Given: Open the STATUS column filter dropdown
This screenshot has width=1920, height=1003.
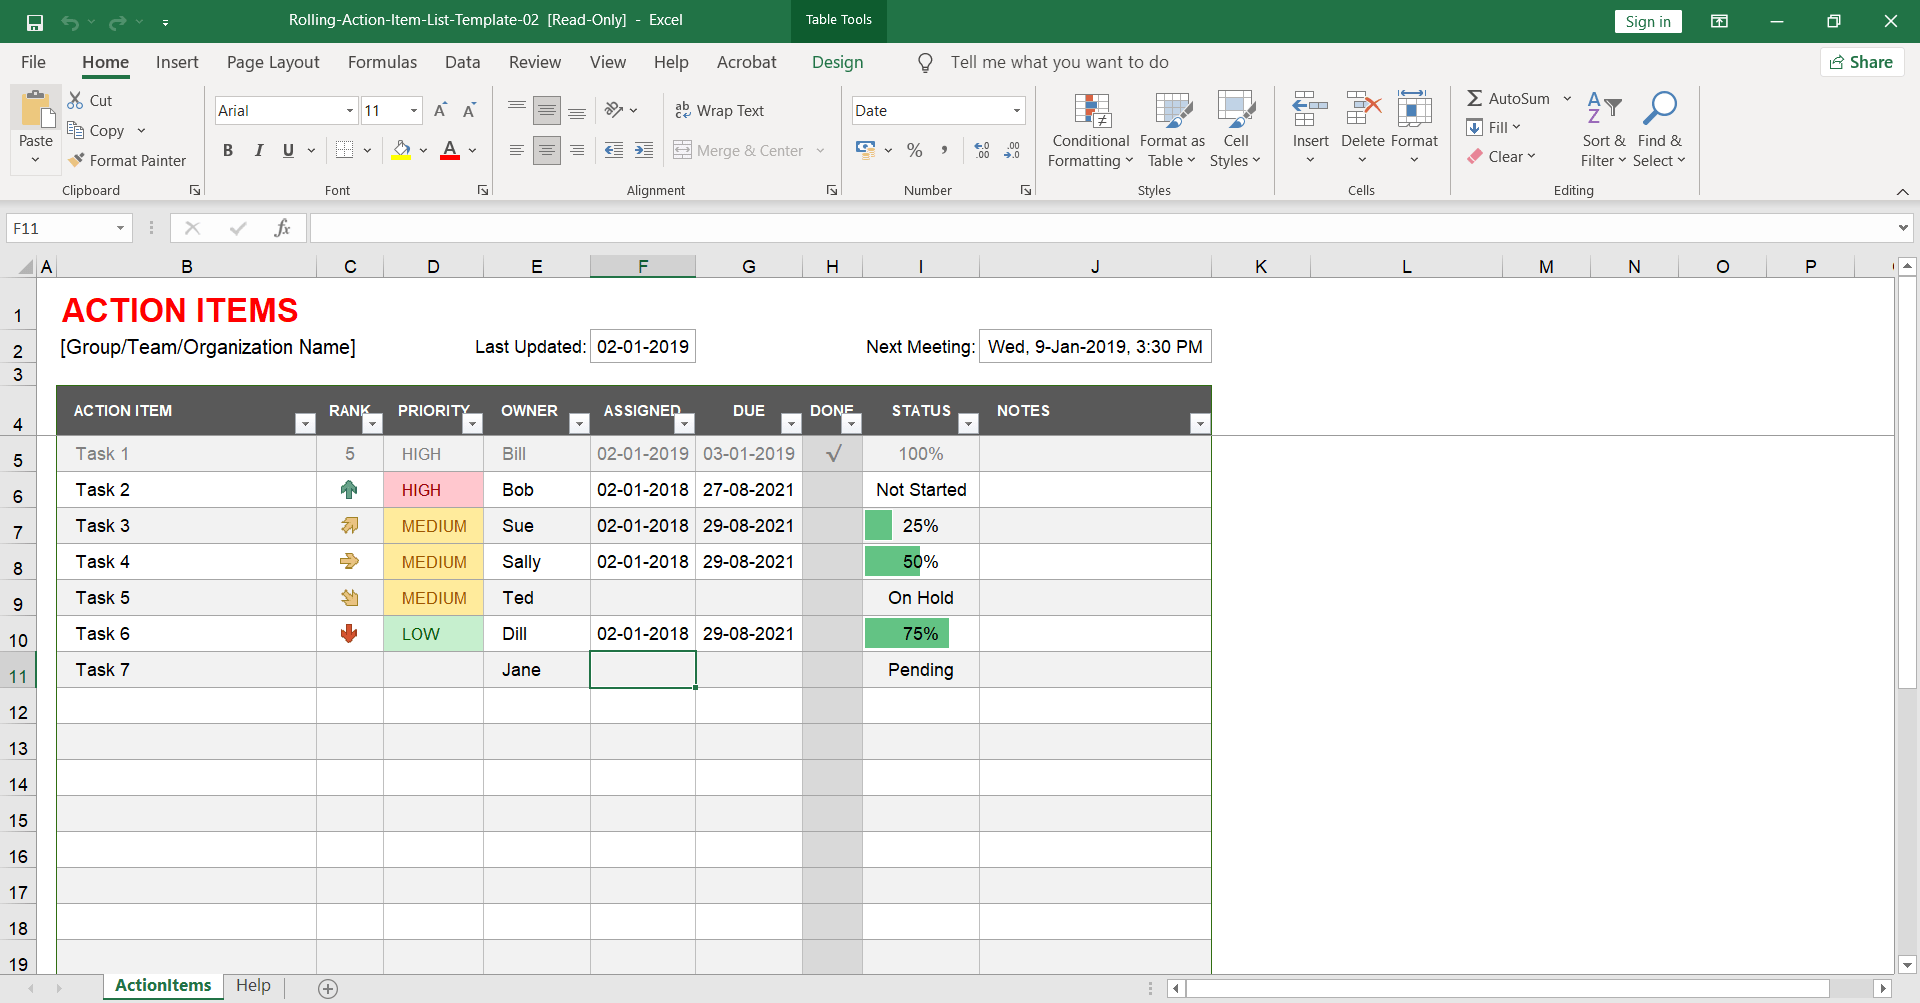Looking at the screenshot, I should tap(967, 424).
